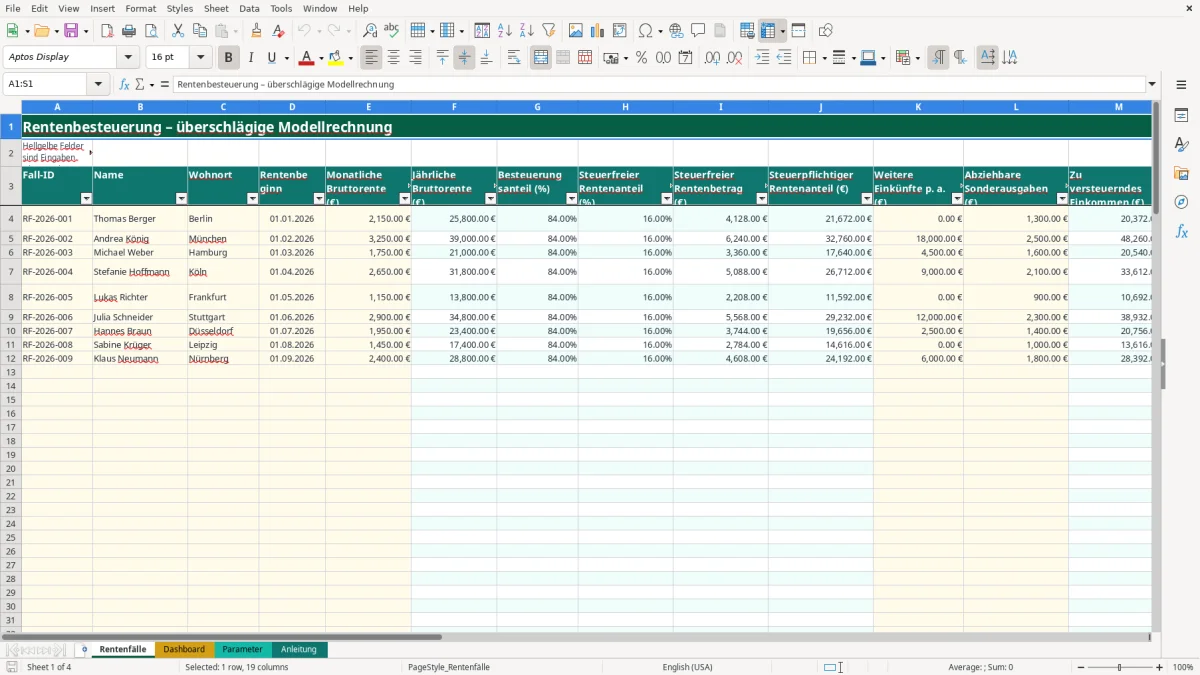Viewport: 1200px width, 675px height.
Task: Open the font name dropdown
Action: coord(129,57)
